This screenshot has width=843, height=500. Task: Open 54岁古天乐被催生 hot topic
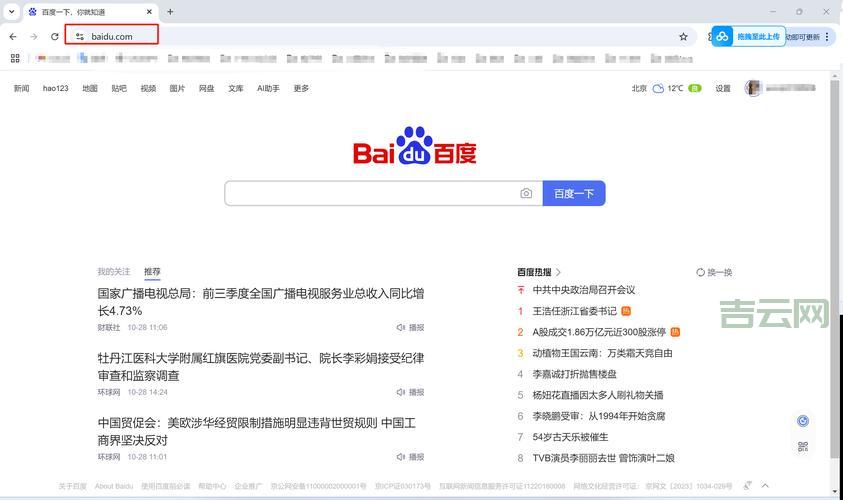point(570,437)
